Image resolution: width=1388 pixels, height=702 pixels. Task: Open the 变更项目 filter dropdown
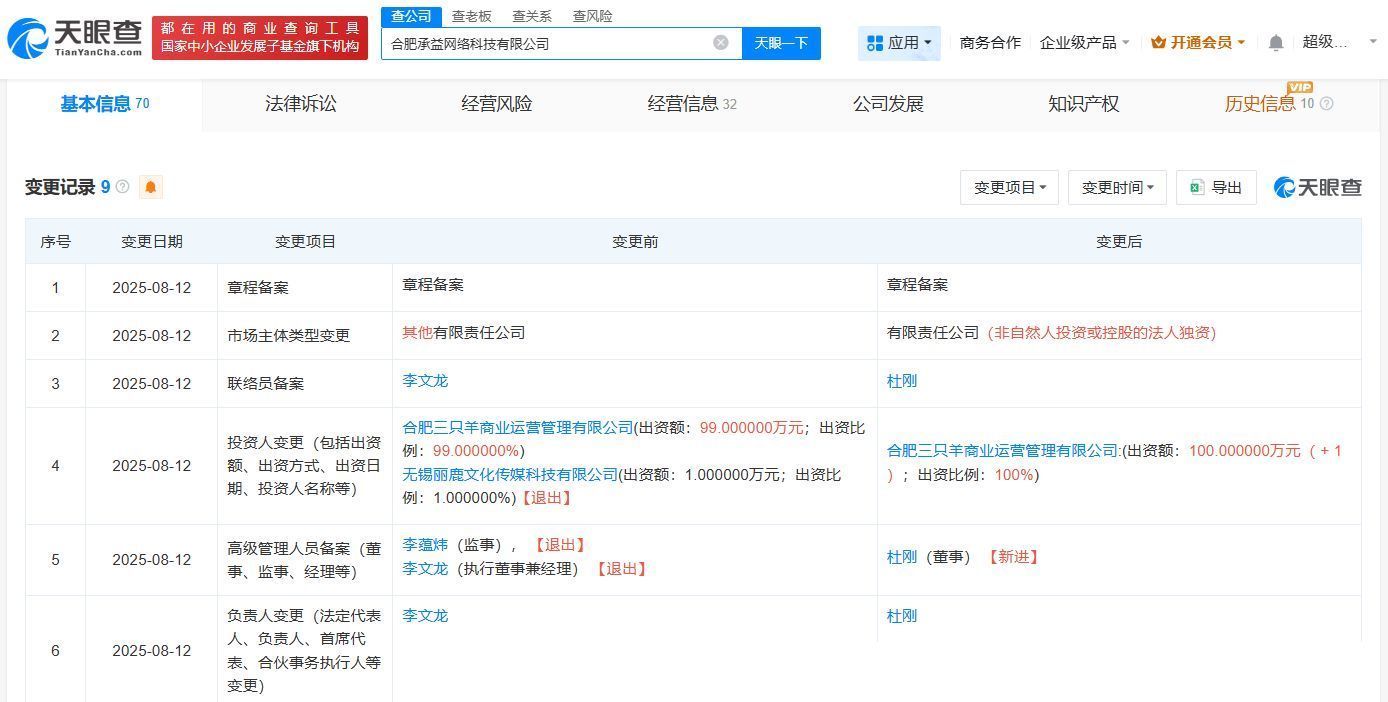tap(1009, 187)
